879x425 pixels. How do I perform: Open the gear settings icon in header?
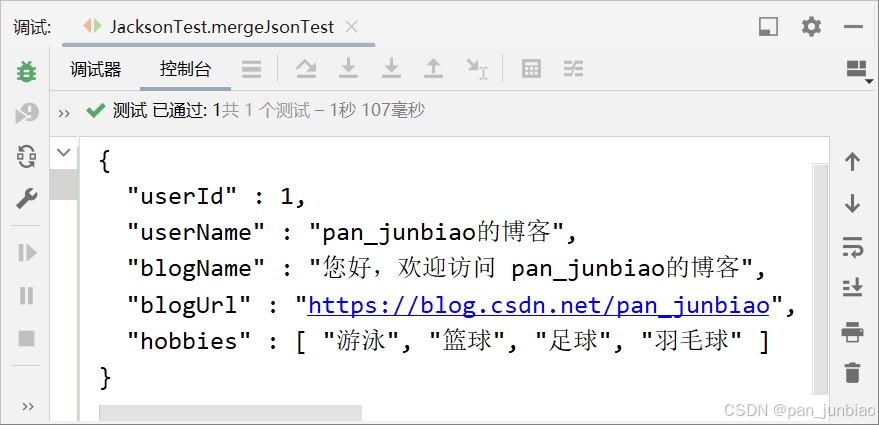tap(811, 26)
